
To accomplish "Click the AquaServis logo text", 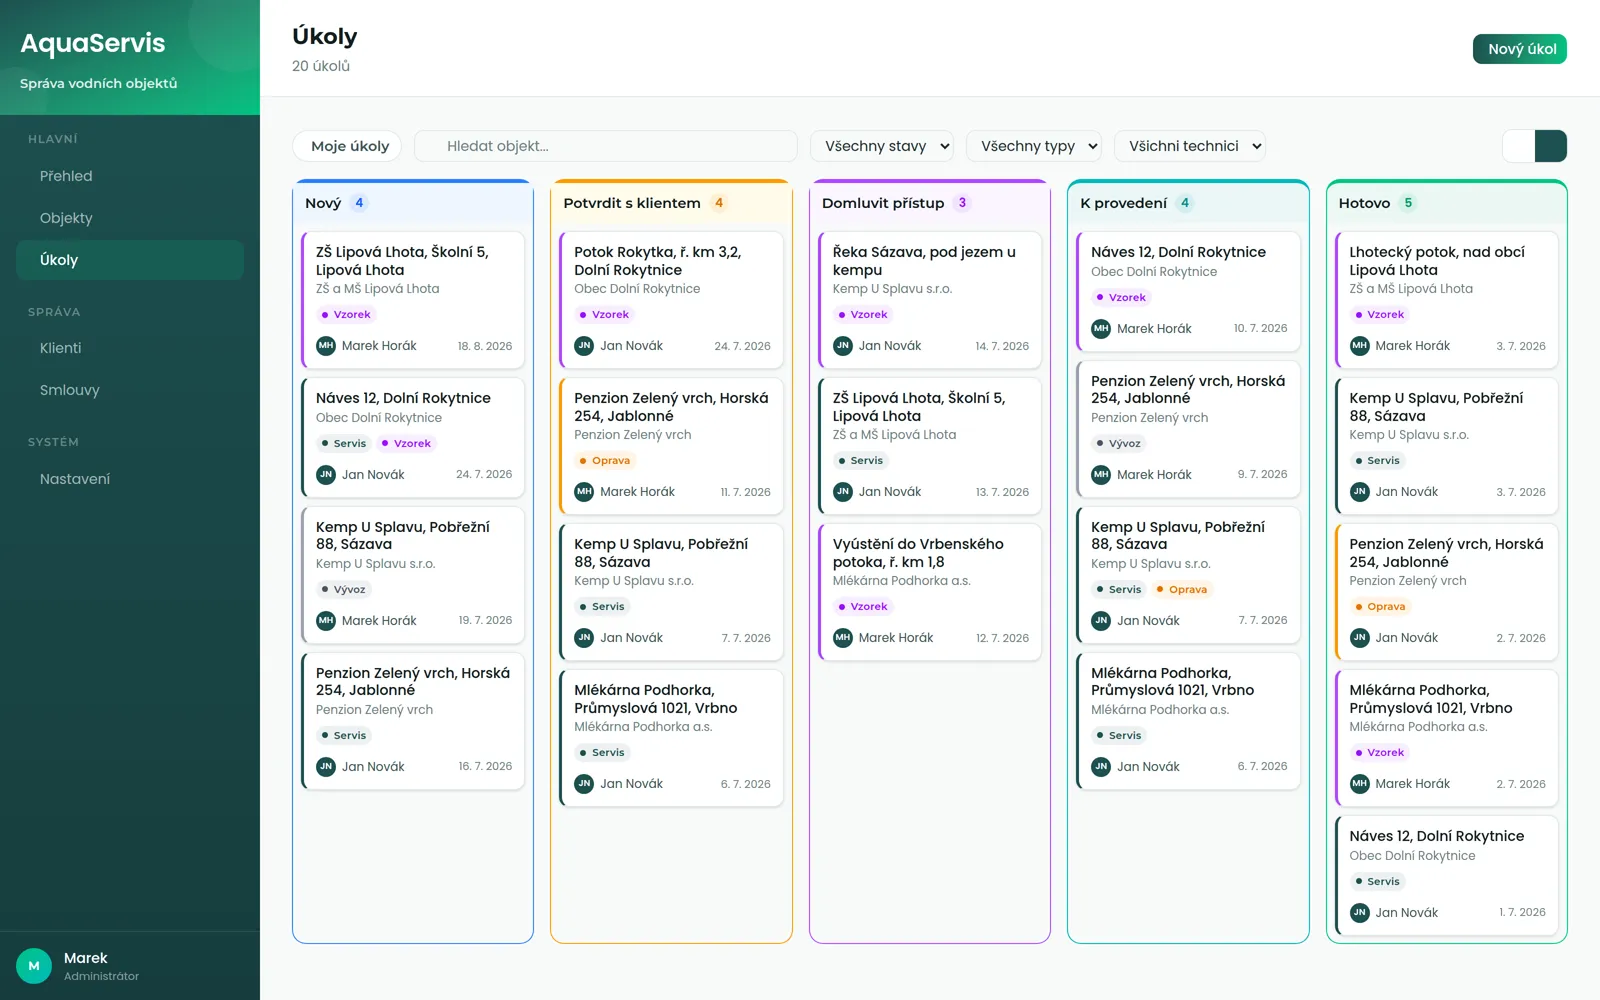I will [x=93, y=43].
